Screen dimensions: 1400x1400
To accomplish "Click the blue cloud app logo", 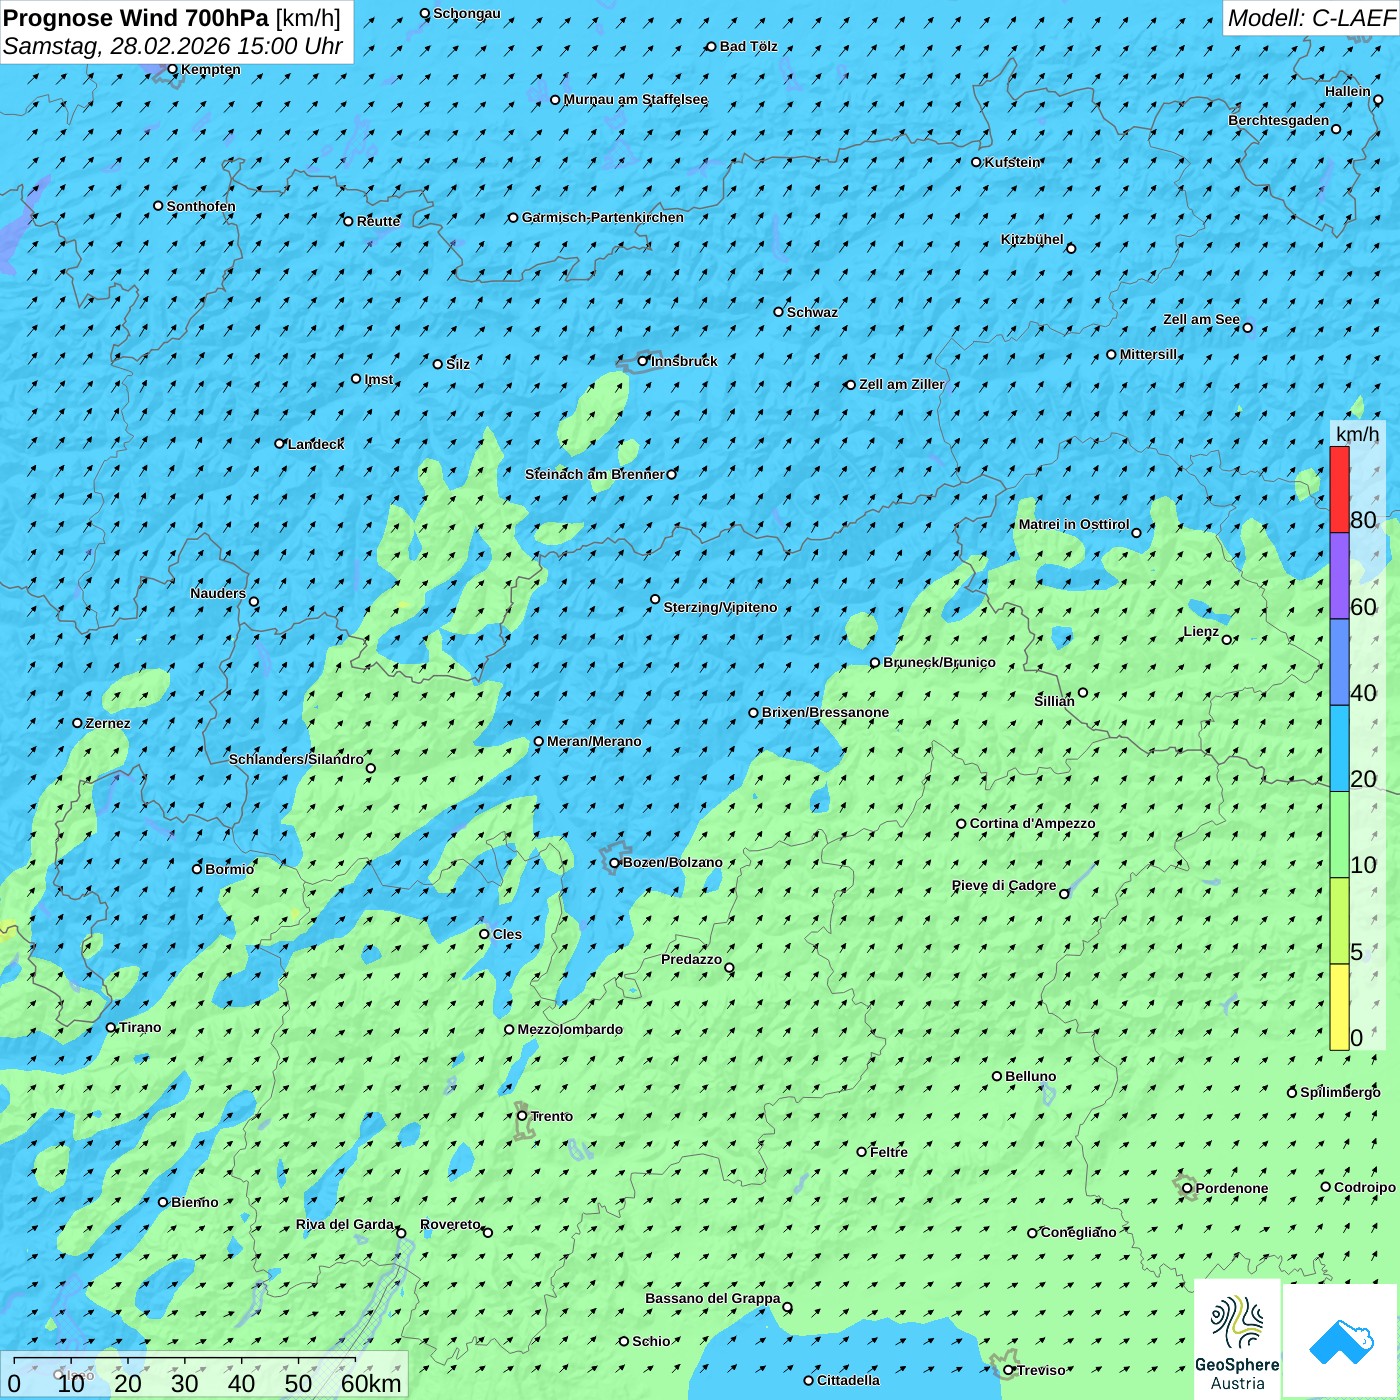I will tap(1341, 1341).
